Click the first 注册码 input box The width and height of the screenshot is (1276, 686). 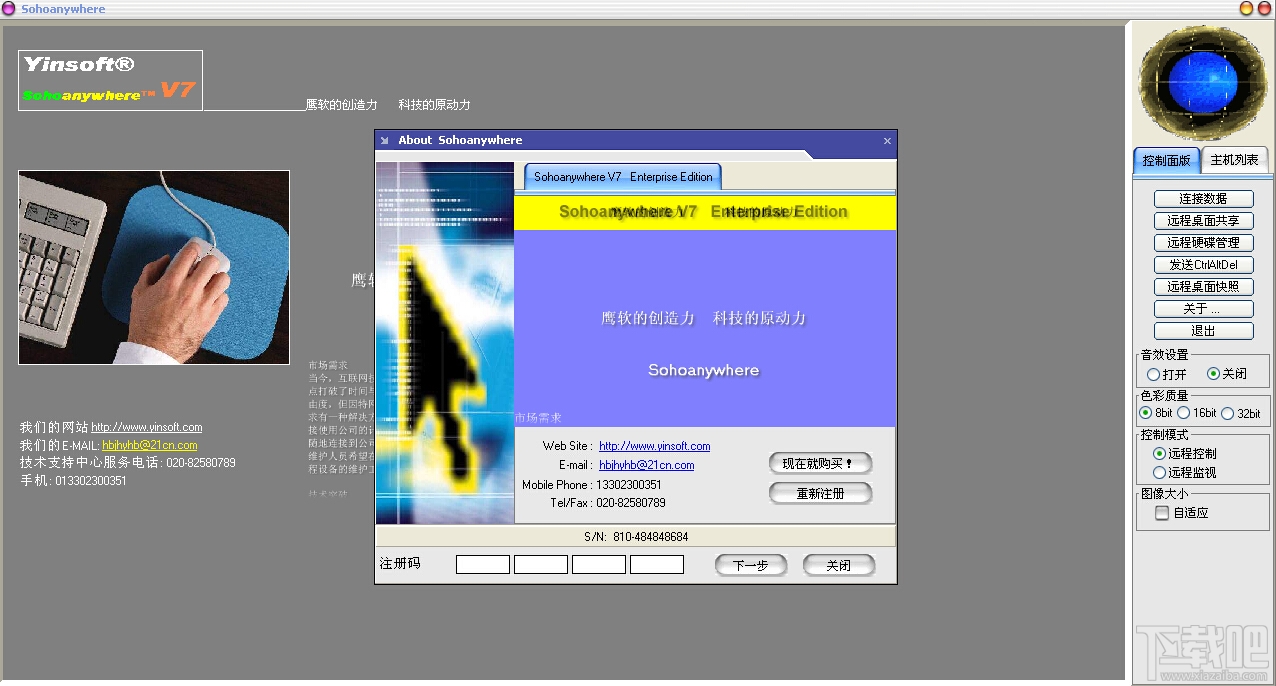(483, 565)
